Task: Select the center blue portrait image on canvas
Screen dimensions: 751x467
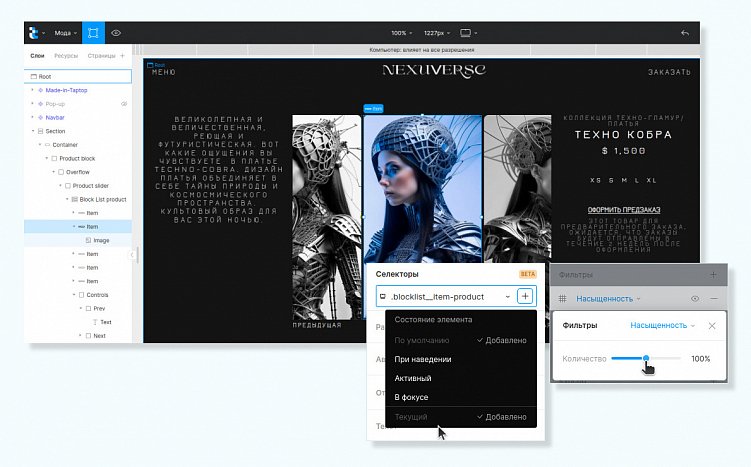Action: (x=423, y=188)
